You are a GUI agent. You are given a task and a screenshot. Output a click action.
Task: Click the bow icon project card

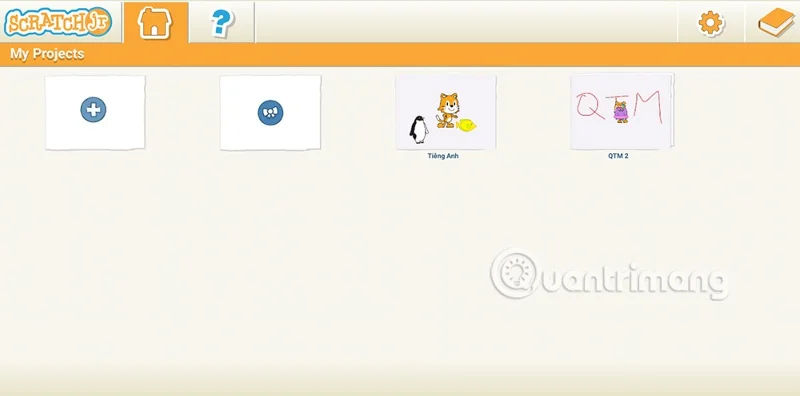(270, 113)
